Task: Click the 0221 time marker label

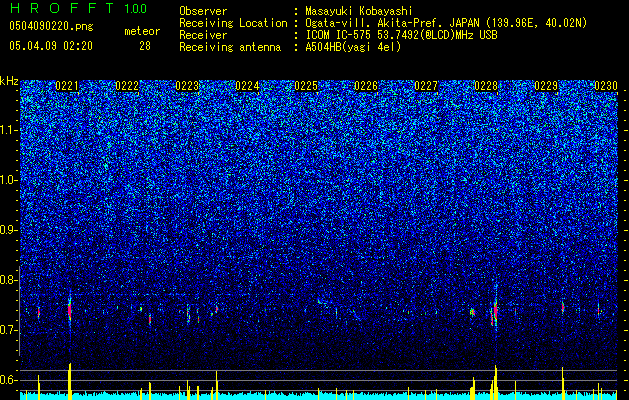Action: [x=67, y=86]
